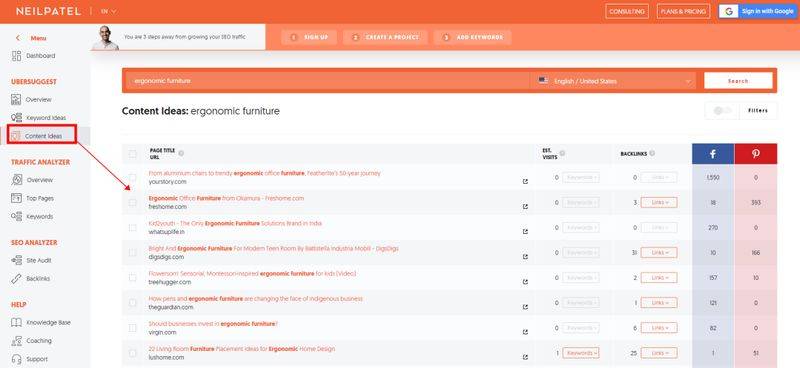This screenshot has height=368, width=800.
Task: Check the digsdigs.com row checkbox
Action: (133, 253)
